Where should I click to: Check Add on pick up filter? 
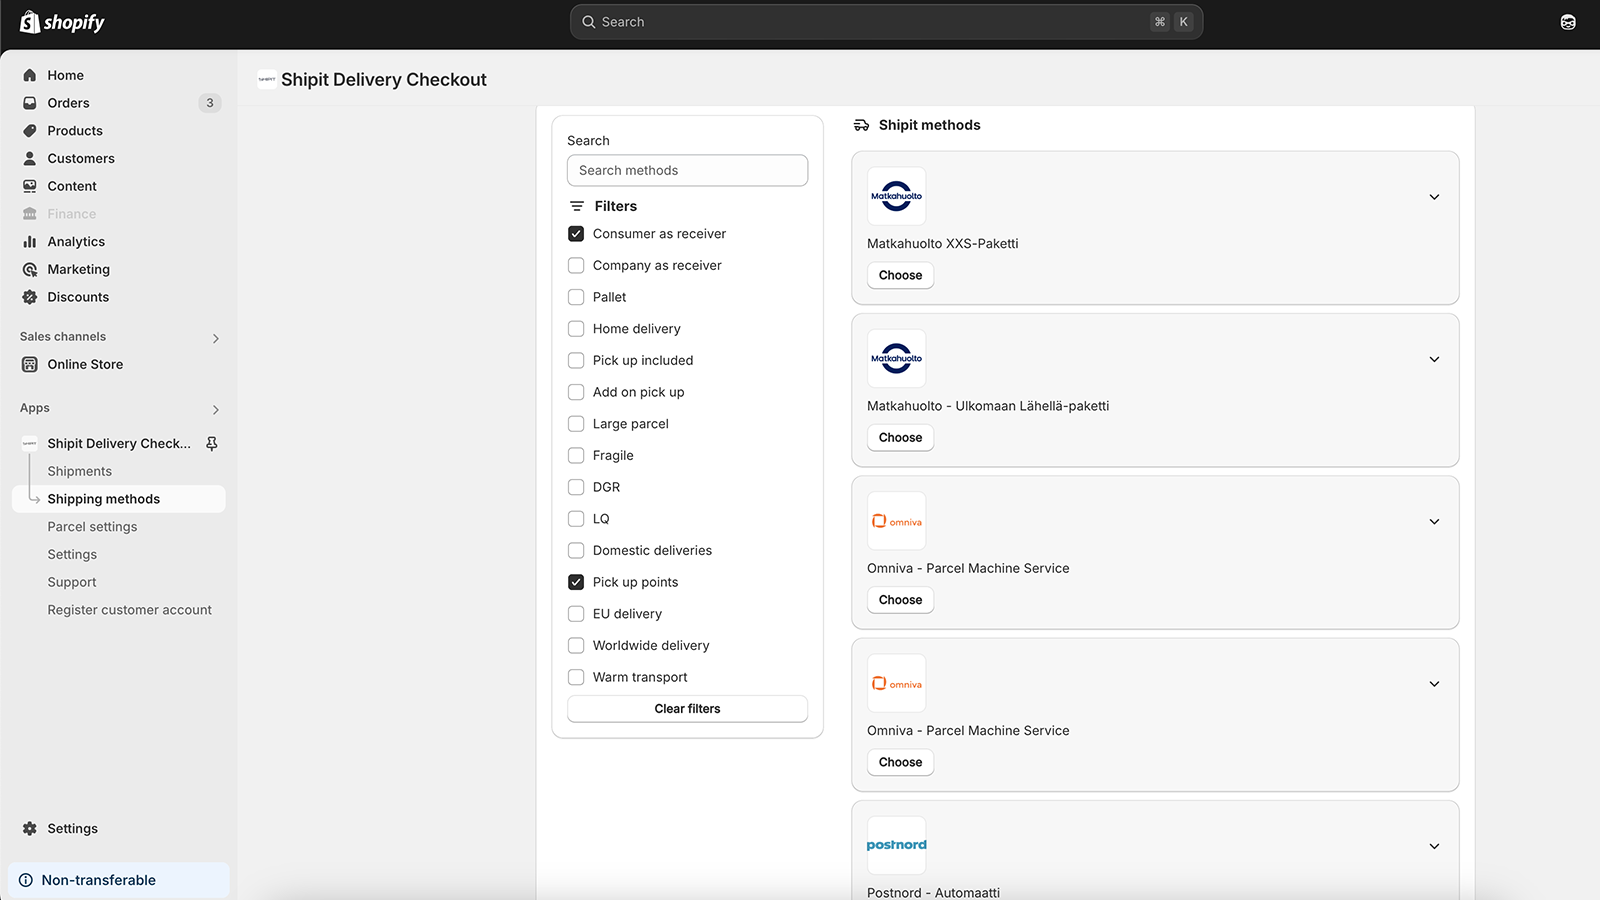tap(576, 392)
